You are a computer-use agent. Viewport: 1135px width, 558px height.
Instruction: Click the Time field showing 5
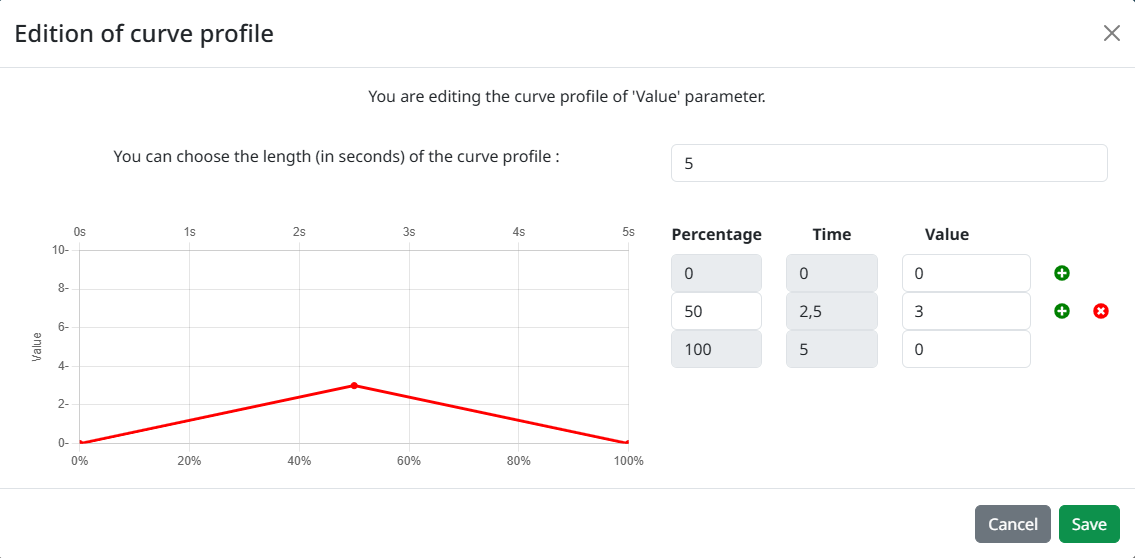point(832,350)
